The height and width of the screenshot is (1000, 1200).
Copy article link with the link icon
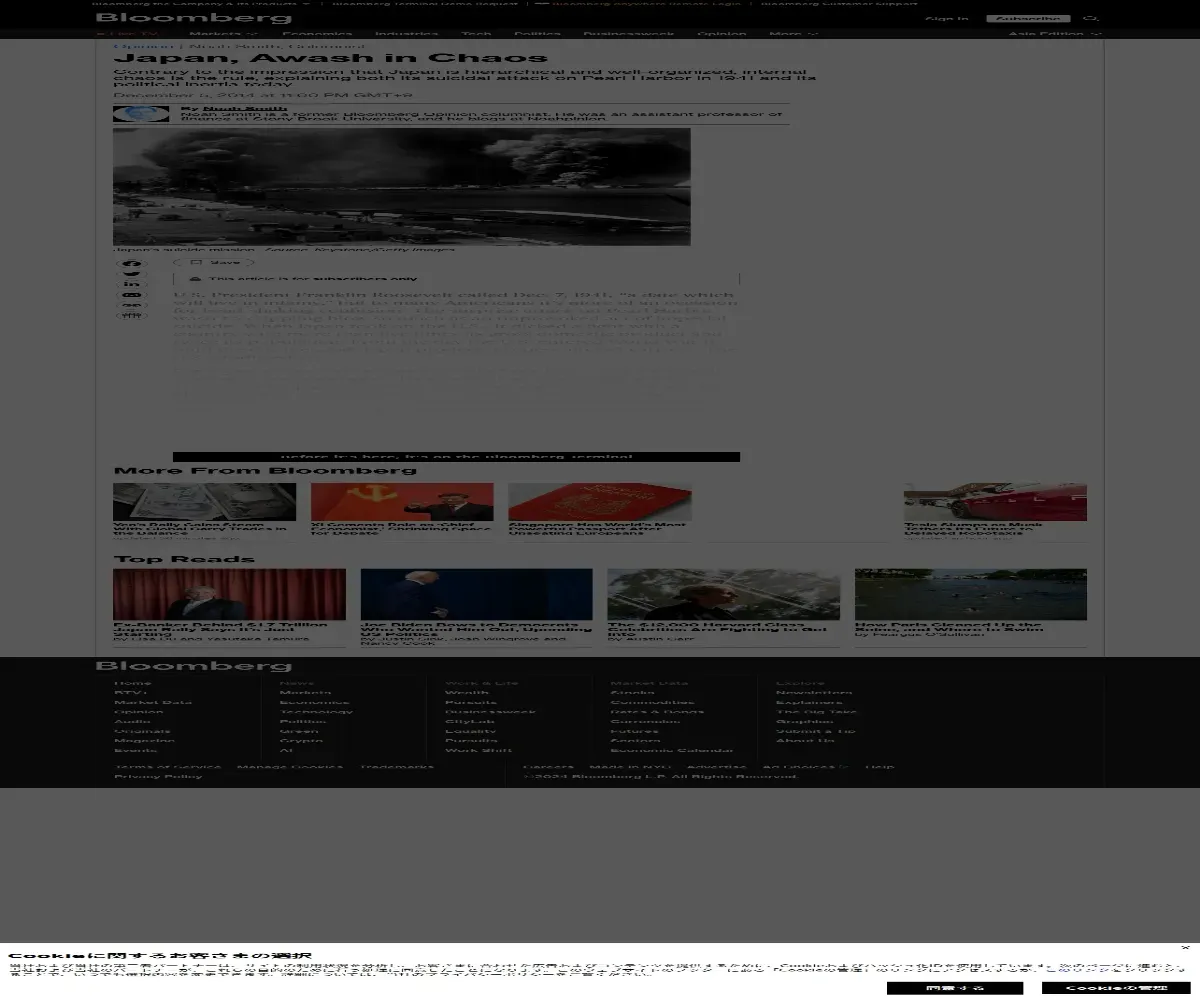point(132,305)
